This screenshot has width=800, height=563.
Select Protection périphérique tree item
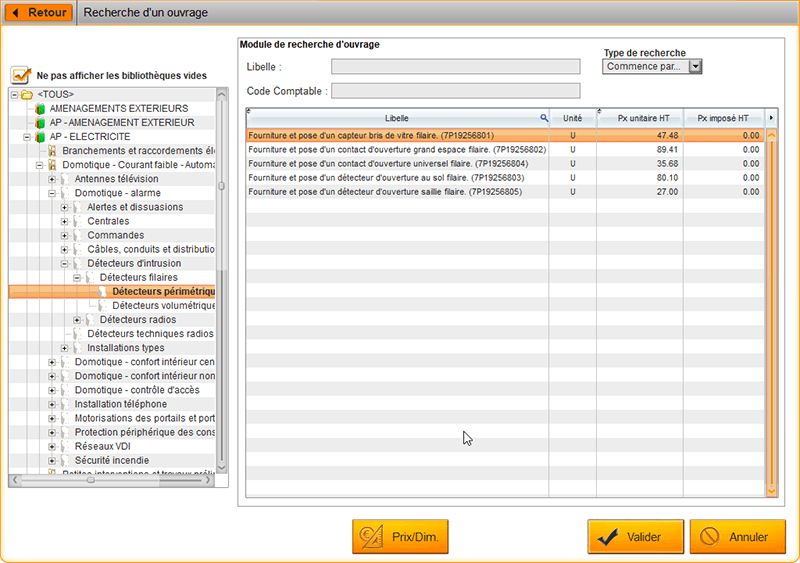coord(144,432)
